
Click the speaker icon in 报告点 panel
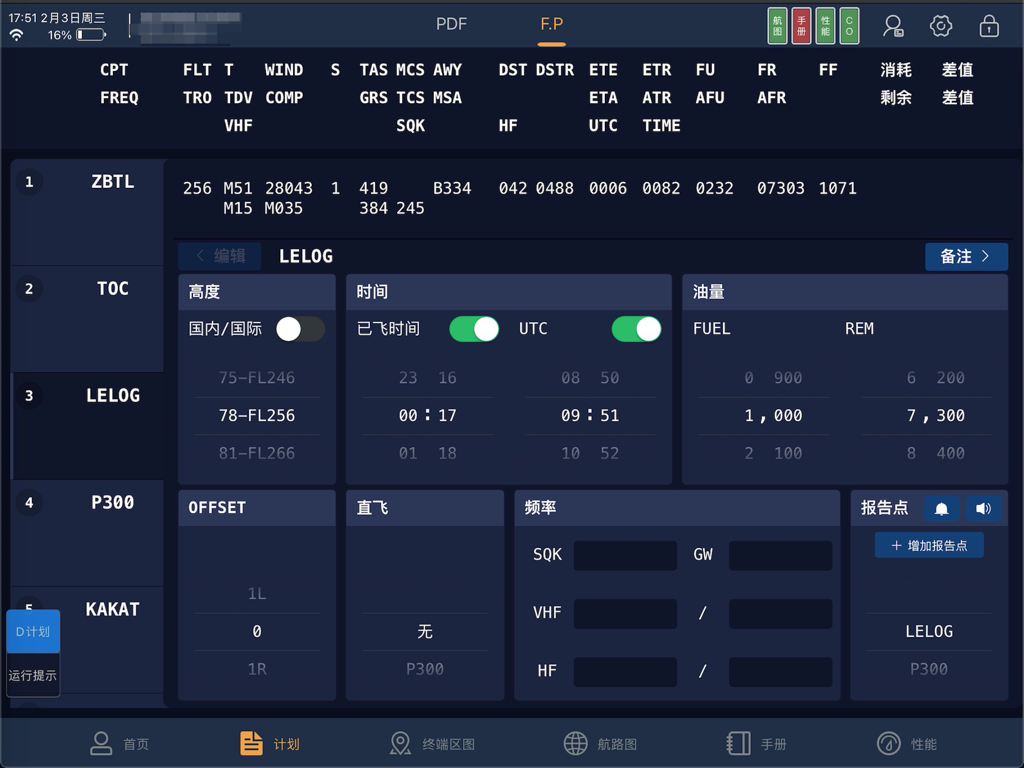tap(984, 509)
